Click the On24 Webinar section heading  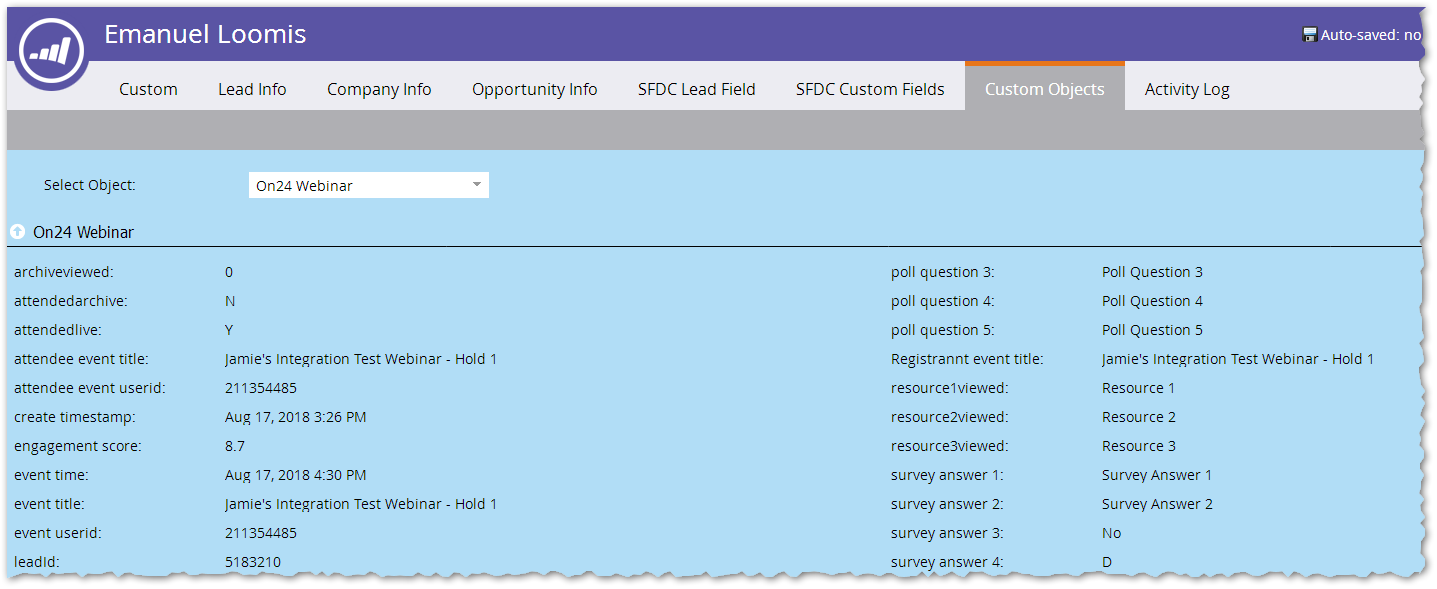[x=83, y=232]
